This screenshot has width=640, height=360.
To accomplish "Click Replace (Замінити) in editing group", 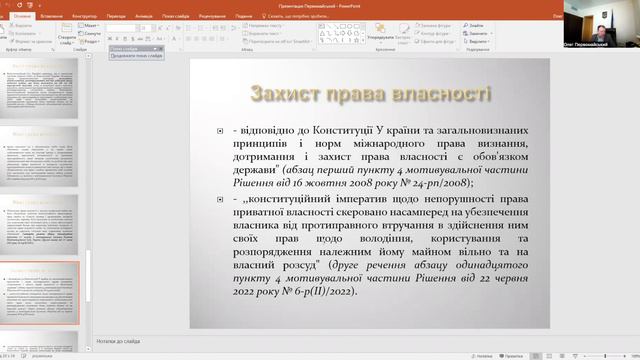I will pyautogui.click(x=478, y=33).
